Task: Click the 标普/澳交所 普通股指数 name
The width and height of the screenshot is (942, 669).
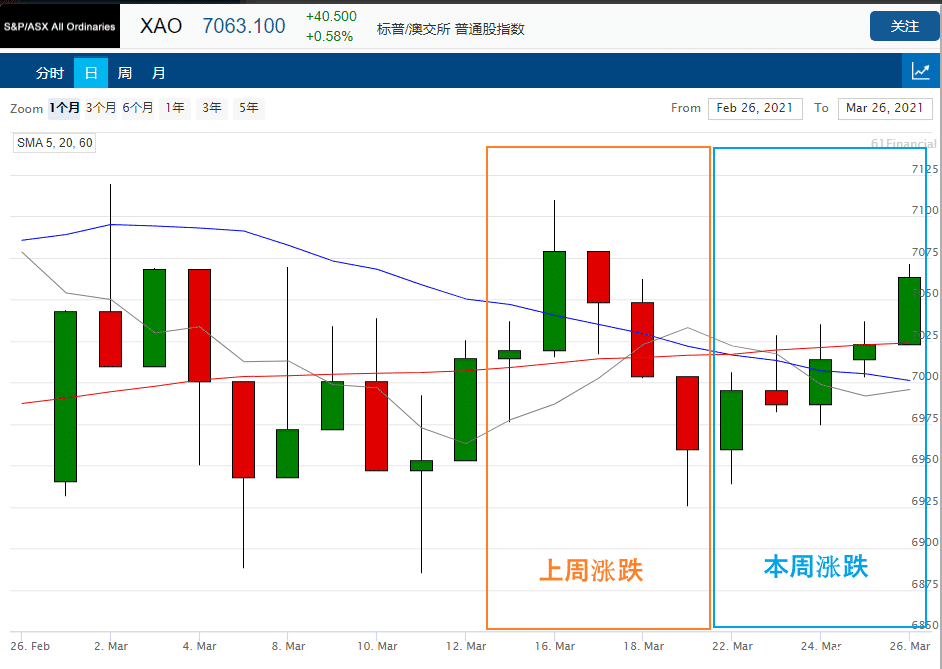Action: point(451,29)
